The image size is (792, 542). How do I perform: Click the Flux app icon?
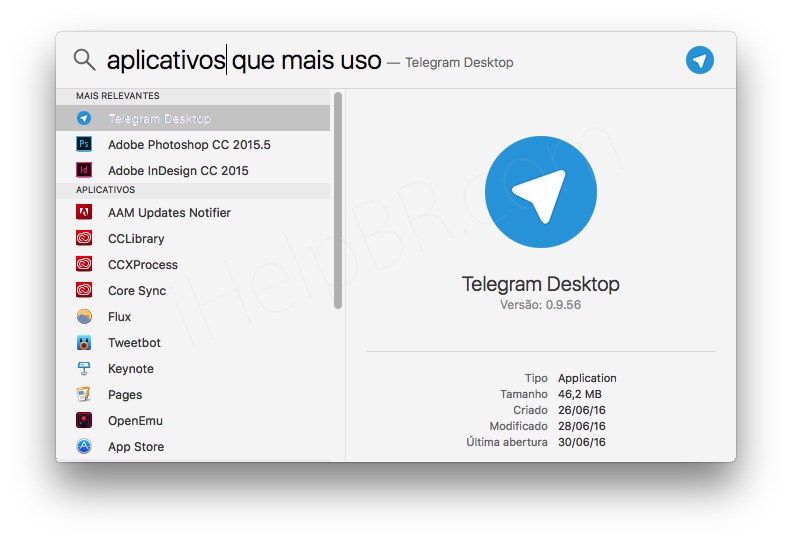click(84, 316)
